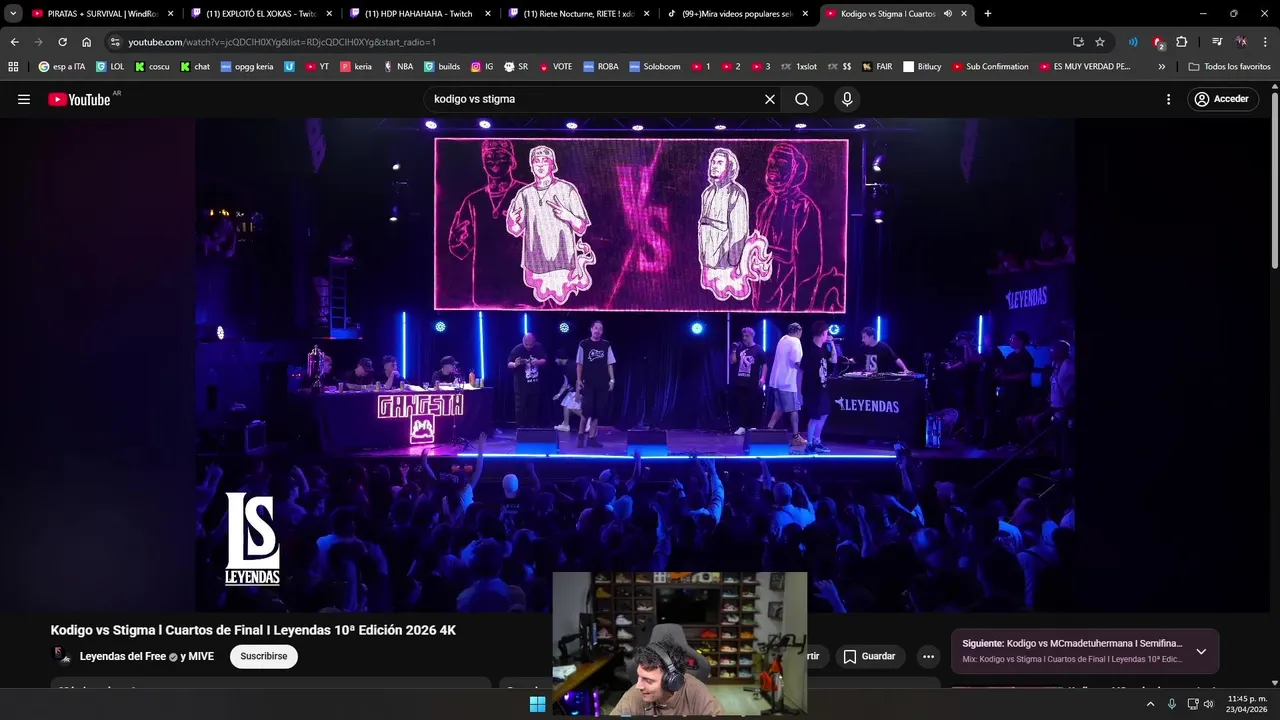Open the YT bookmark
Screen dimensions: 1280x720
click(318, 67)
